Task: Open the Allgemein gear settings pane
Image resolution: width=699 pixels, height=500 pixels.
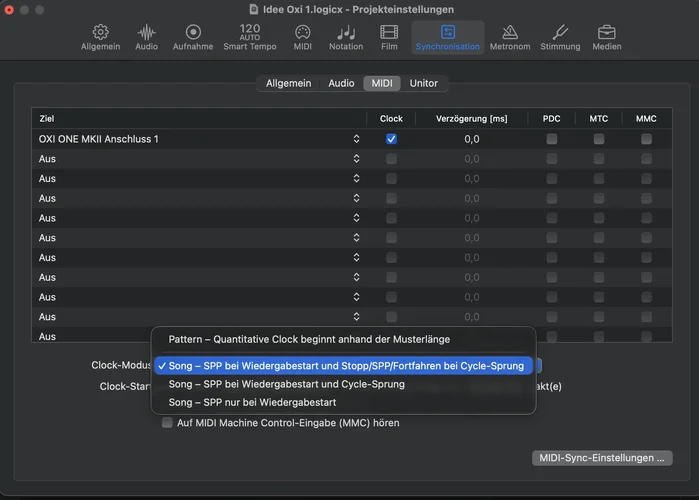Action: point(100,37)
